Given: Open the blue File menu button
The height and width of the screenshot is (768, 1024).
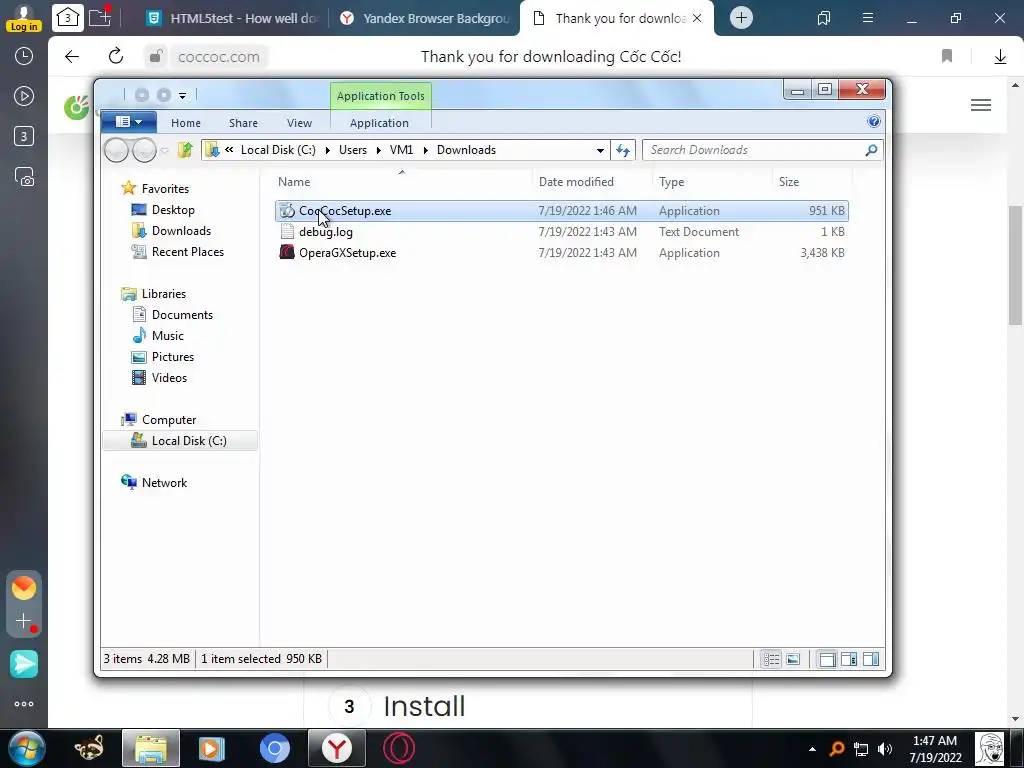Looking at the screenshot, I should 129,121.
